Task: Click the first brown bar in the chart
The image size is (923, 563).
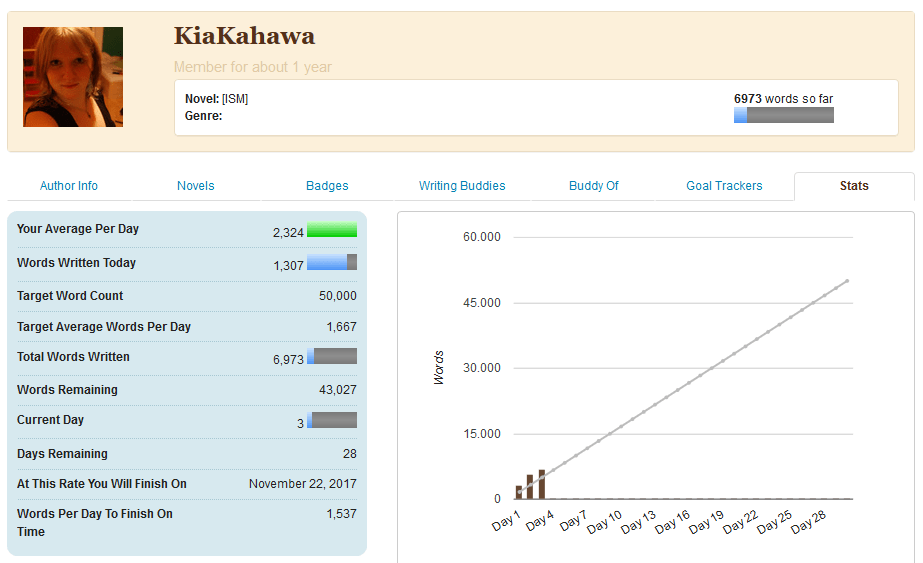Action: pyautogui.click(x=519, y=492)
